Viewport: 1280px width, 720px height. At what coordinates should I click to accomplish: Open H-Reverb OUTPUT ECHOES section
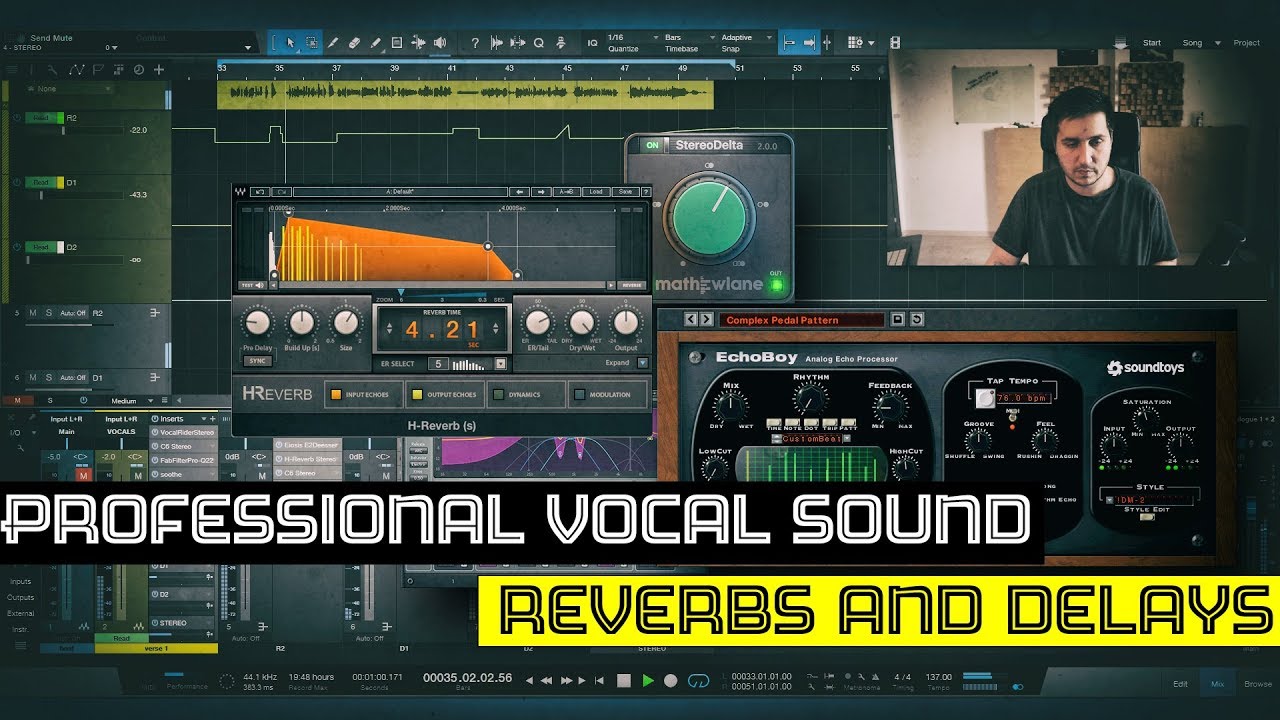coord(445,394)
